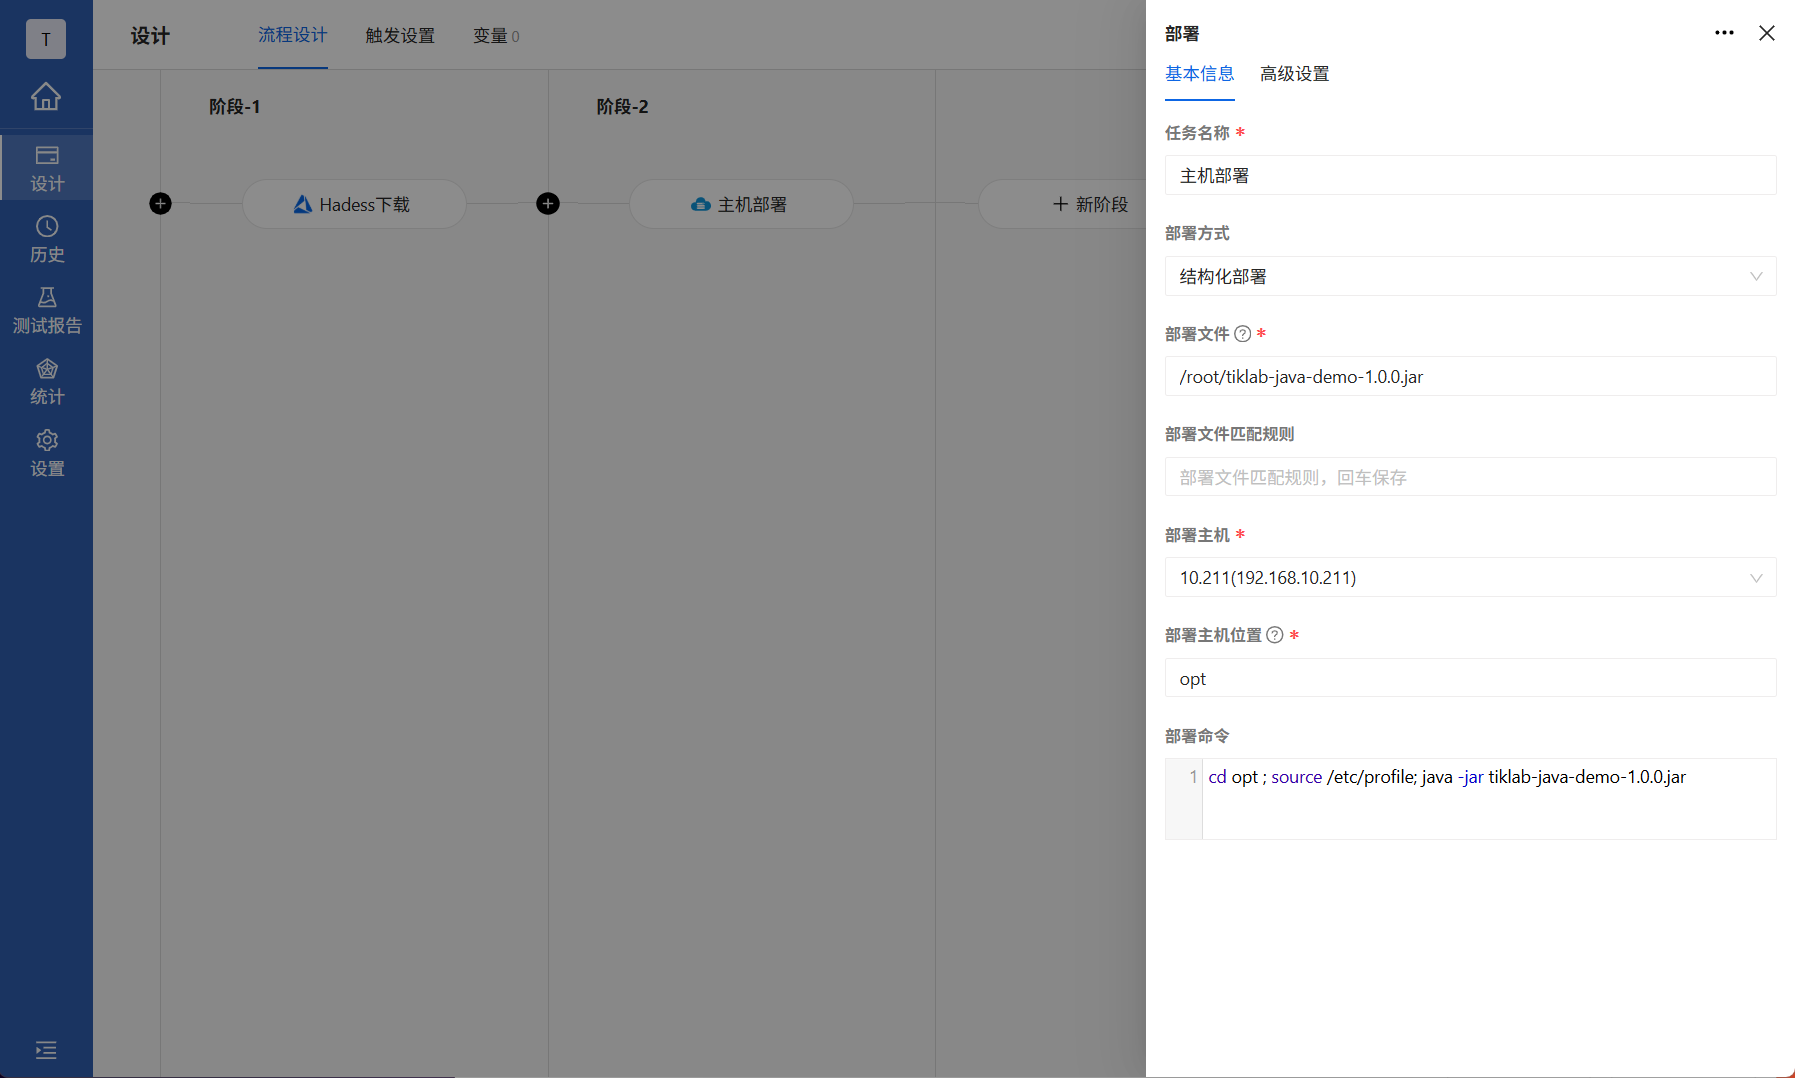Open the 变量 tab
1795x1078 pixels.
(x=496, y=35)
